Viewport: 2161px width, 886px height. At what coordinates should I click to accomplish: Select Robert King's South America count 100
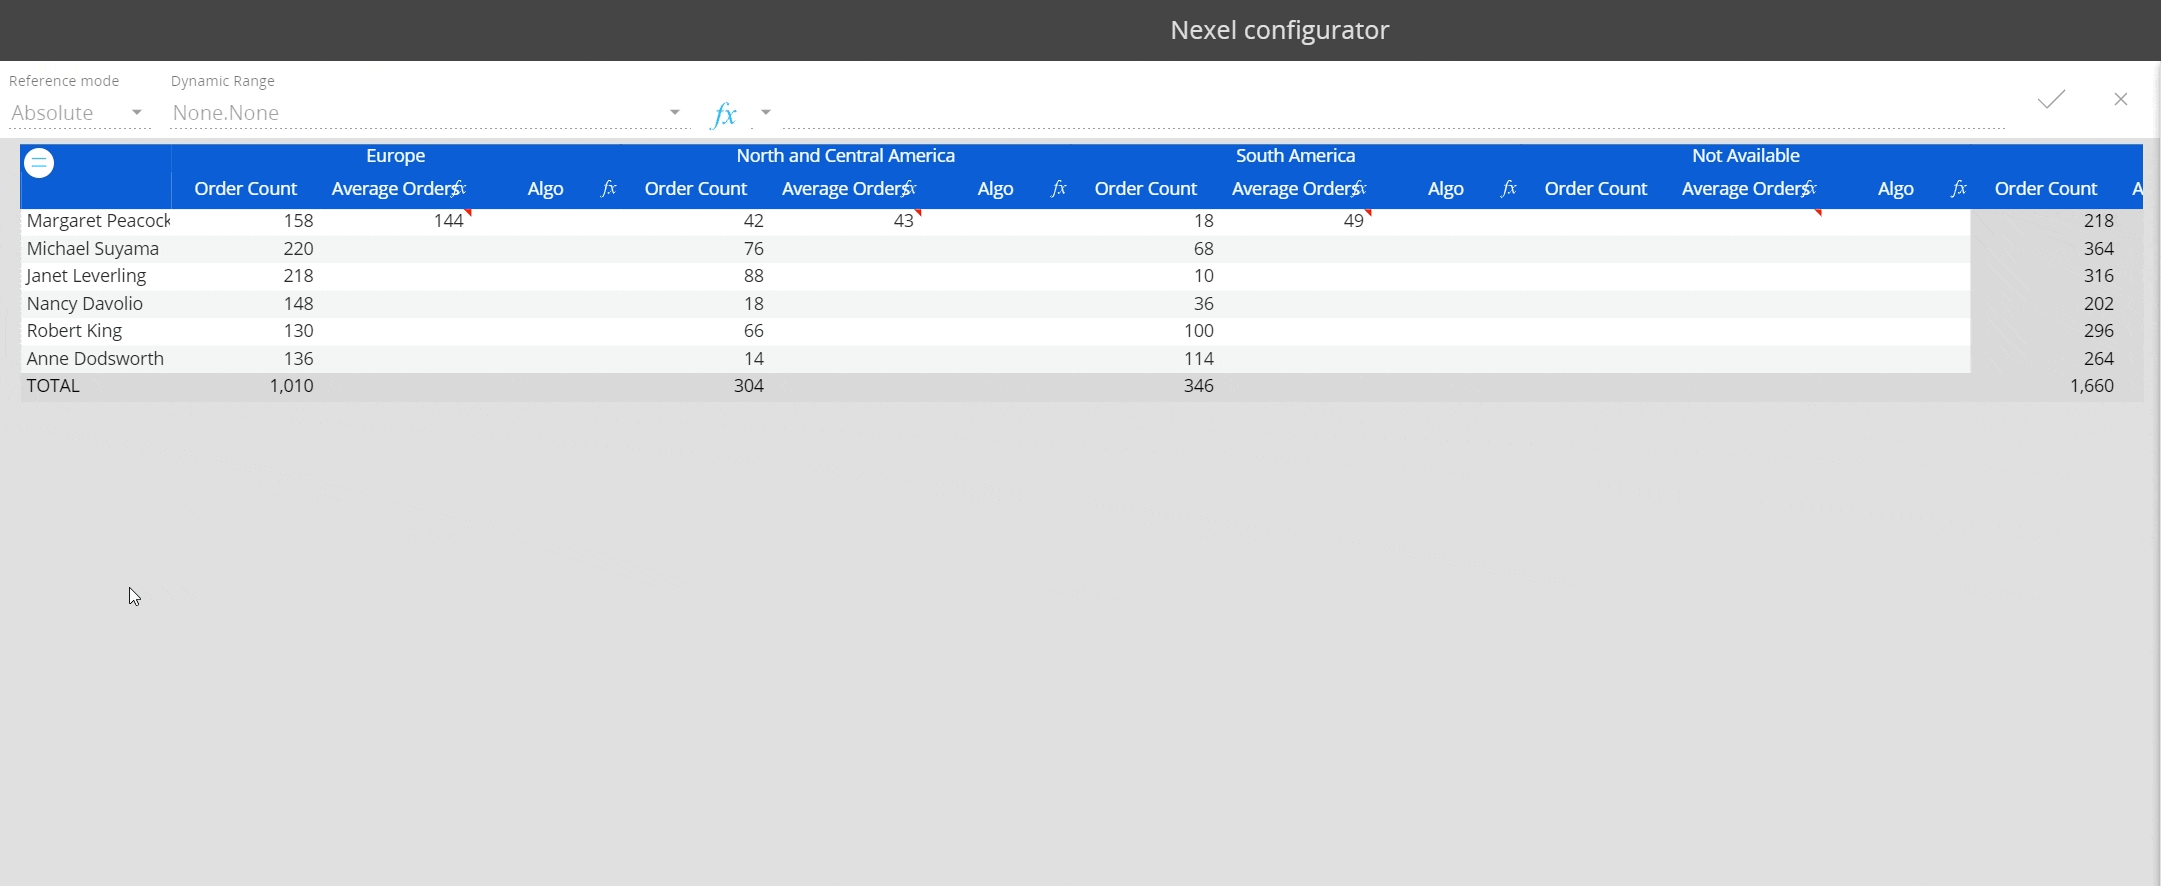coord(1198,331)
